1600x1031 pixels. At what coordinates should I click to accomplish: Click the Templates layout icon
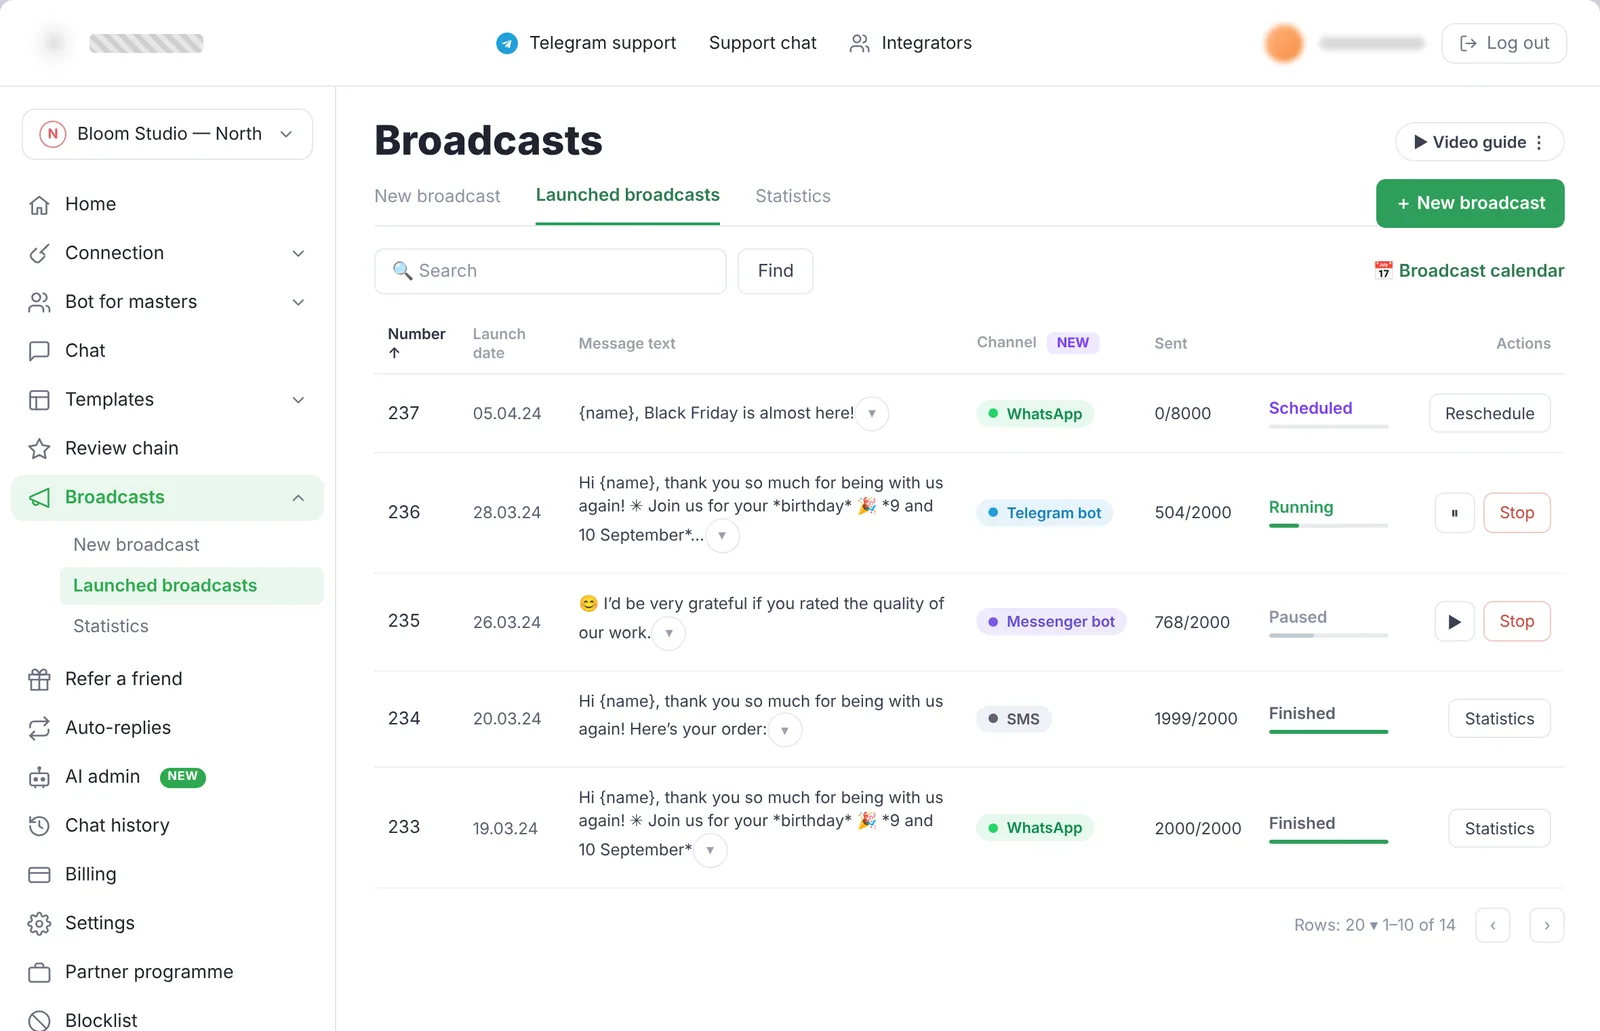tap(39, 400)
